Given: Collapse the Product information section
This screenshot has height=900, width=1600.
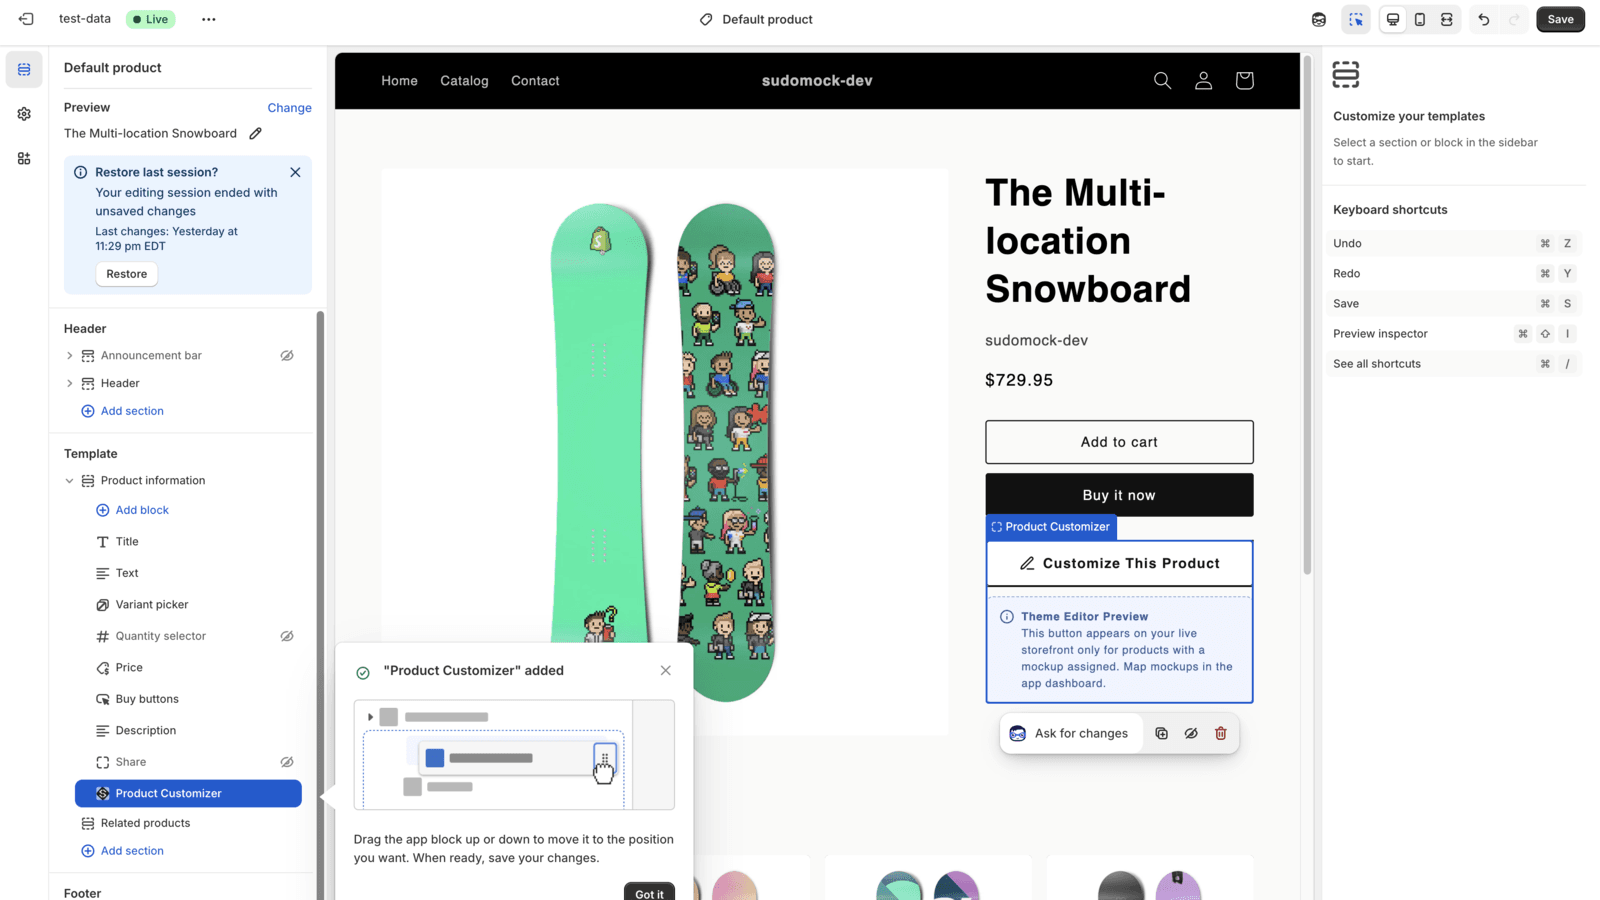Looking at the screenshot, I should tap(69, 480).
